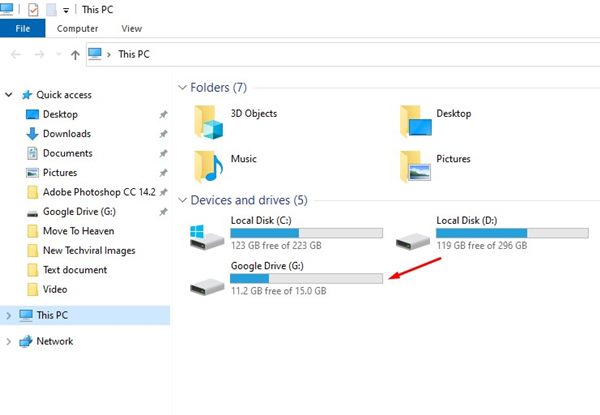Open the Pictures folder icon in Folders
This screenshot has width=600, height=415.
(x=416, y=167)
